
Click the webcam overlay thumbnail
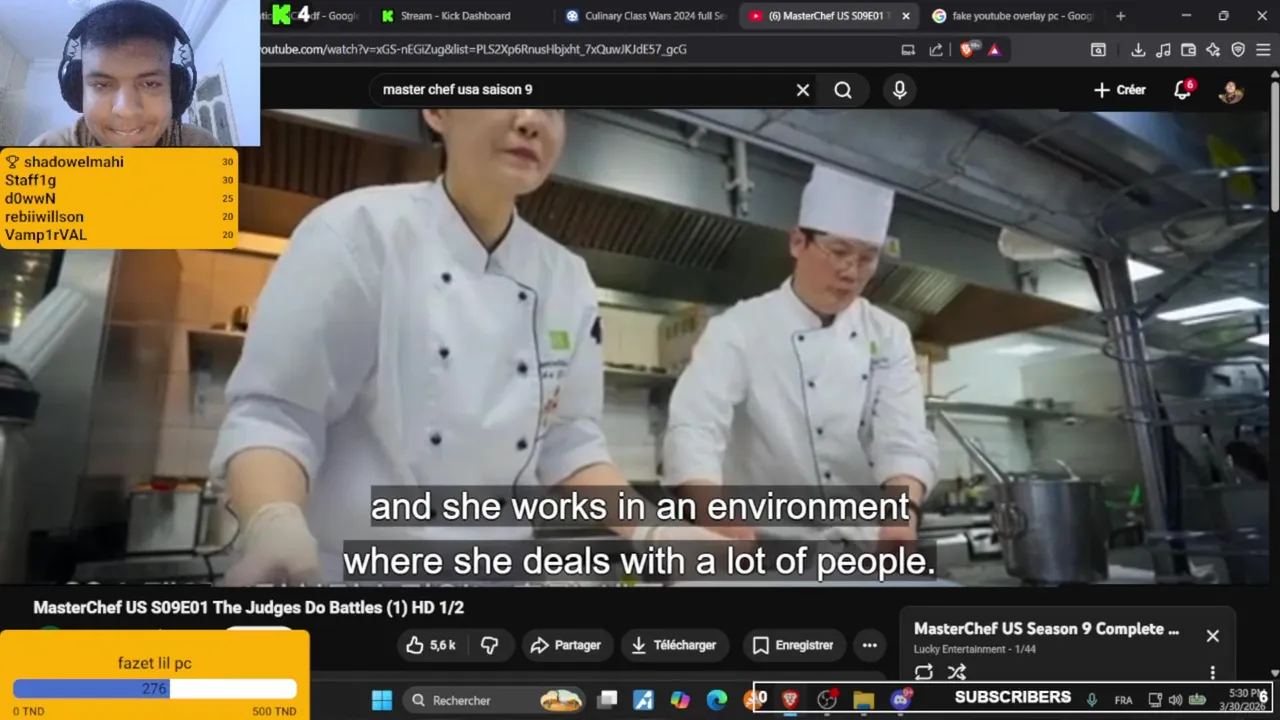tap(130, 73)
